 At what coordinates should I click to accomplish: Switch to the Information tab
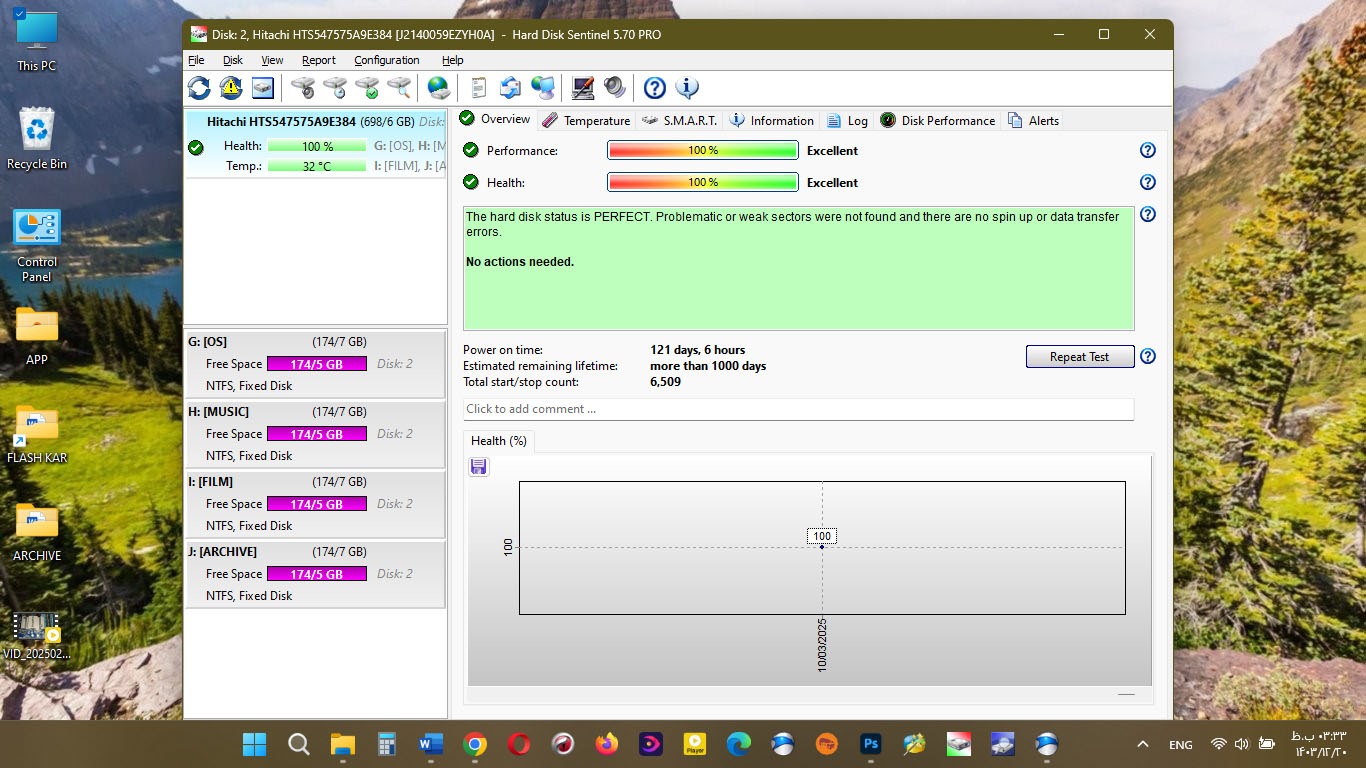click(771, 120)
